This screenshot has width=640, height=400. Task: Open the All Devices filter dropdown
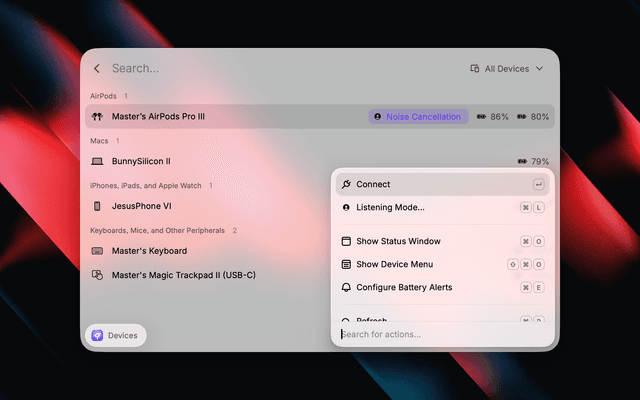click(507, 69)
